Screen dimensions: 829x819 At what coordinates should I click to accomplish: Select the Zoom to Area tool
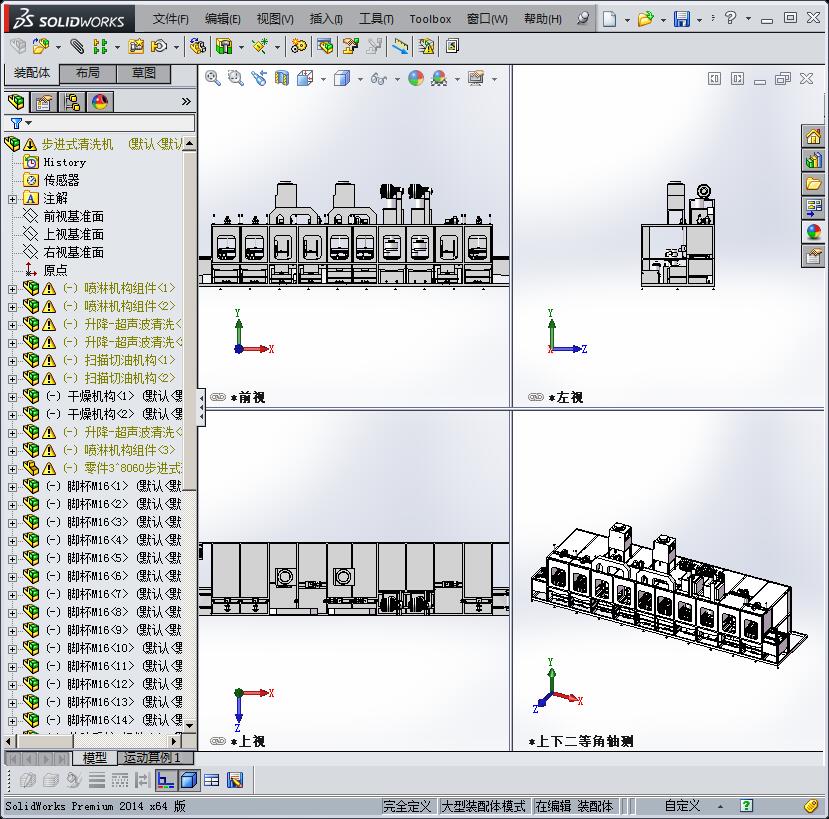235,77
